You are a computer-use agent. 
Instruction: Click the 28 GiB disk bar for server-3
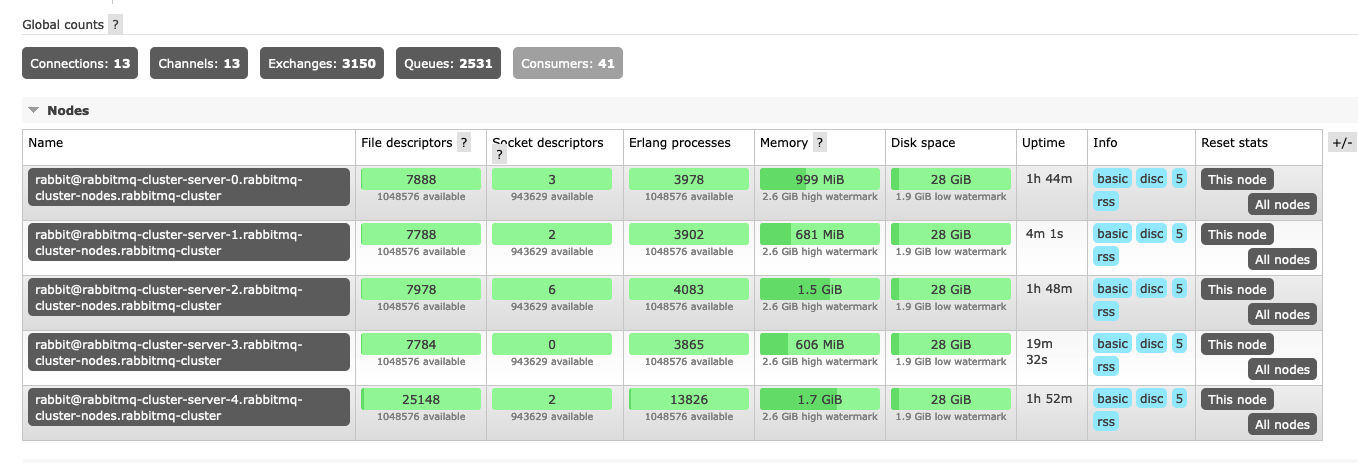(x=951, y=344)
